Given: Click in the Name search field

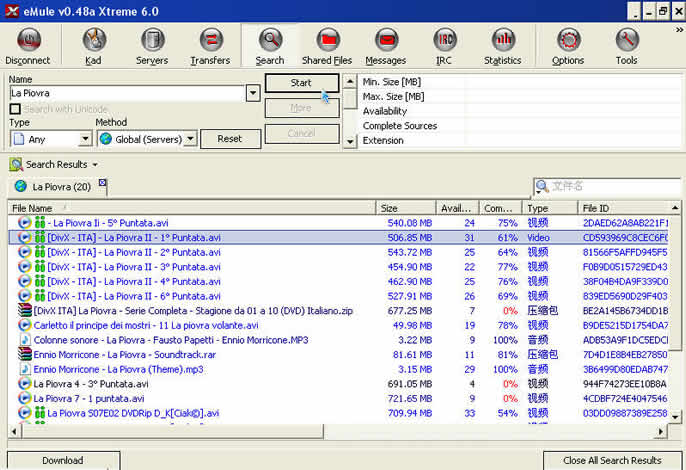Looking at the screenshot, I should [x=127, y=93].
